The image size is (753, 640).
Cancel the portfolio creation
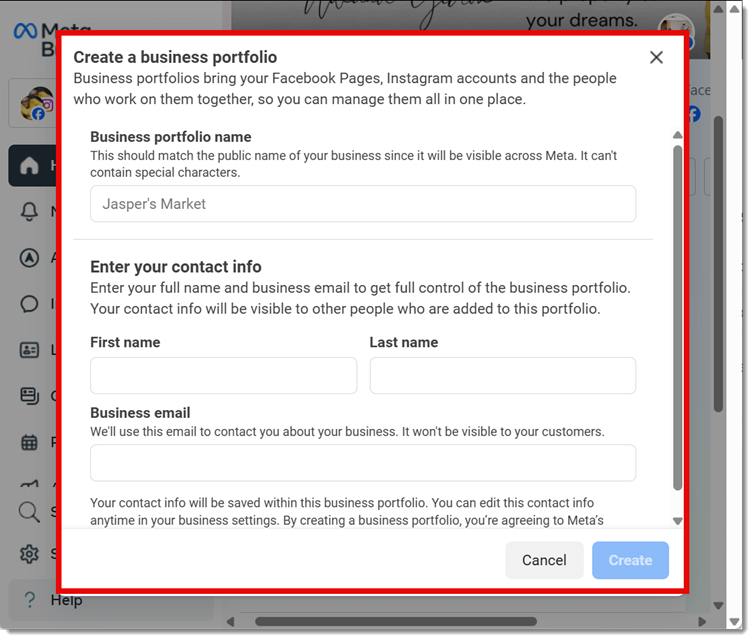coord(544,560)
